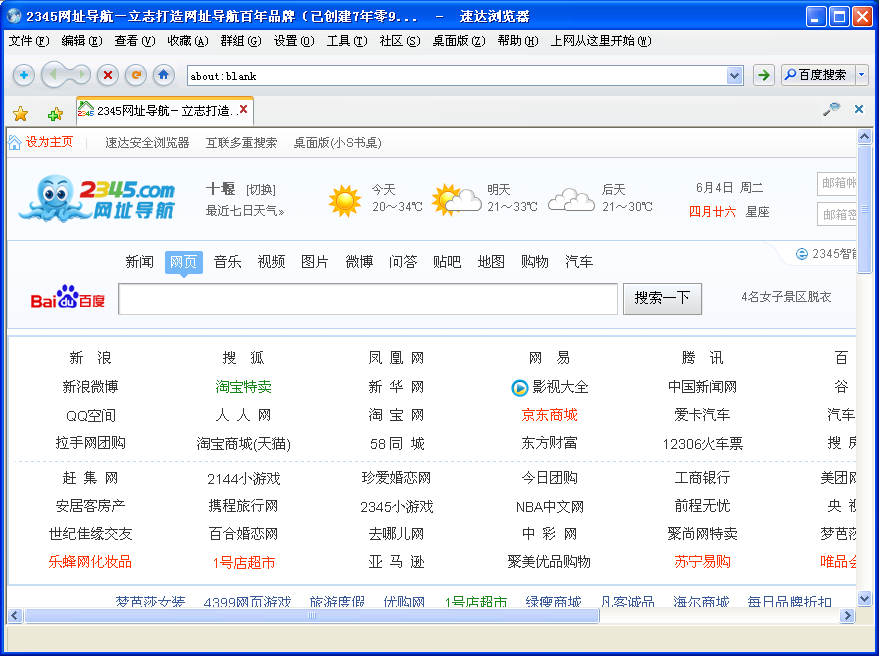Click the green Go arrow button
The width and height of the screenshot is (879, 656).
763,75
